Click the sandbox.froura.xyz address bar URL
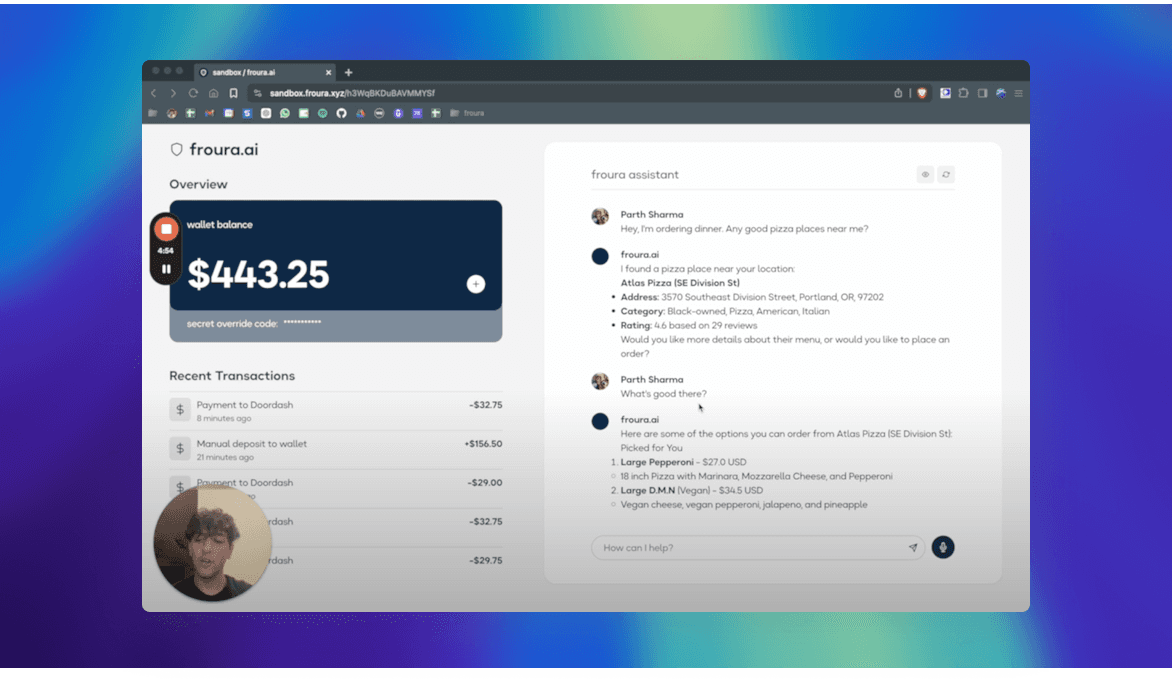The image size is (1172, 686). click(352, 93)
